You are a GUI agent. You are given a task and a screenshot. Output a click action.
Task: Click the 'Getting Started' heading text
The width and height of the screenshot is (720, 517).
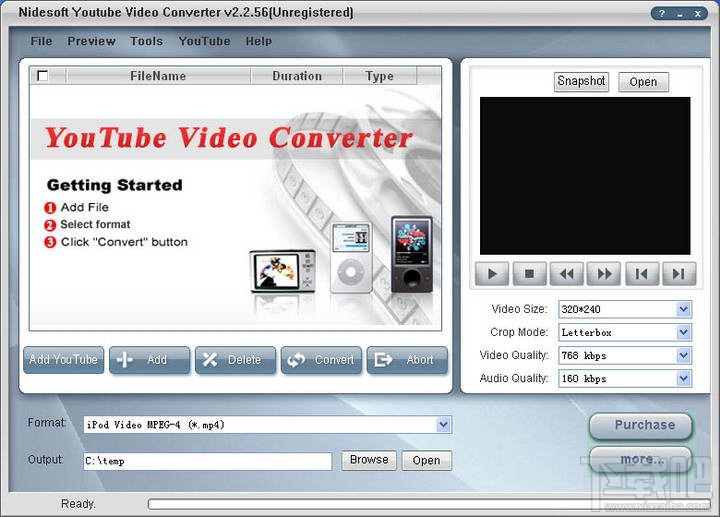(x=114, y=185)
